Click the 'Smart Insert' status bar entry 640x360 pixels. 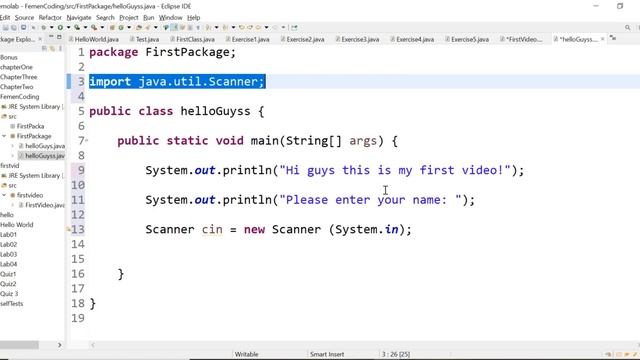(x=327, y=354)
